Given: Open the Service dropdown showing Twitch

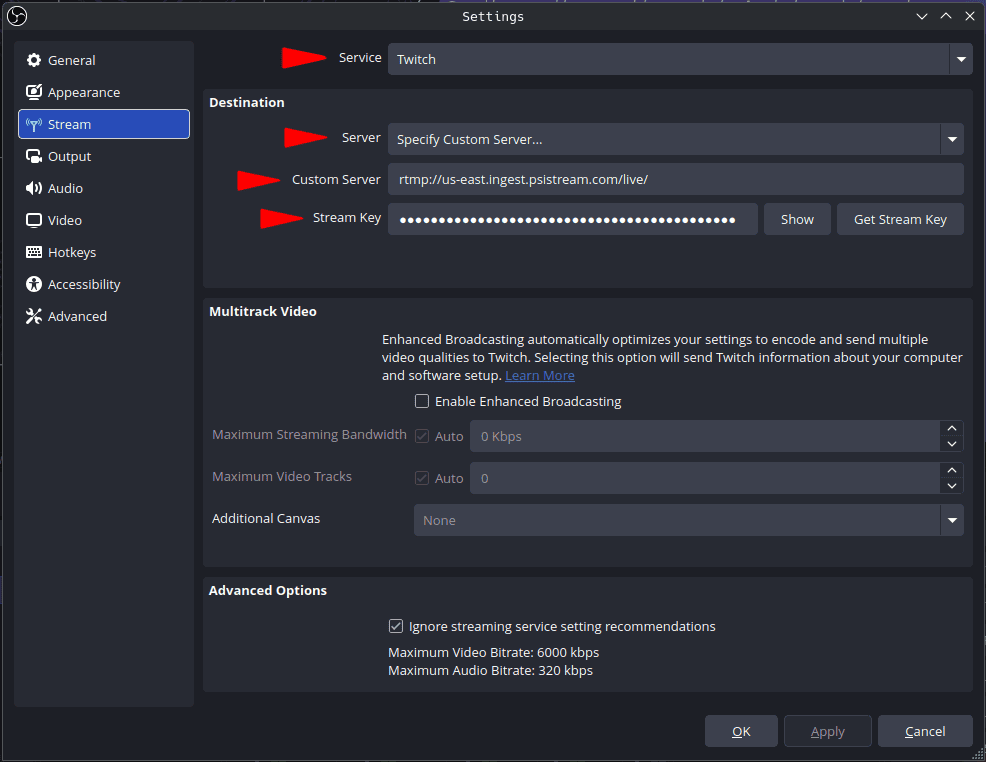Looking at the screenshot, I should coord(680,59).
